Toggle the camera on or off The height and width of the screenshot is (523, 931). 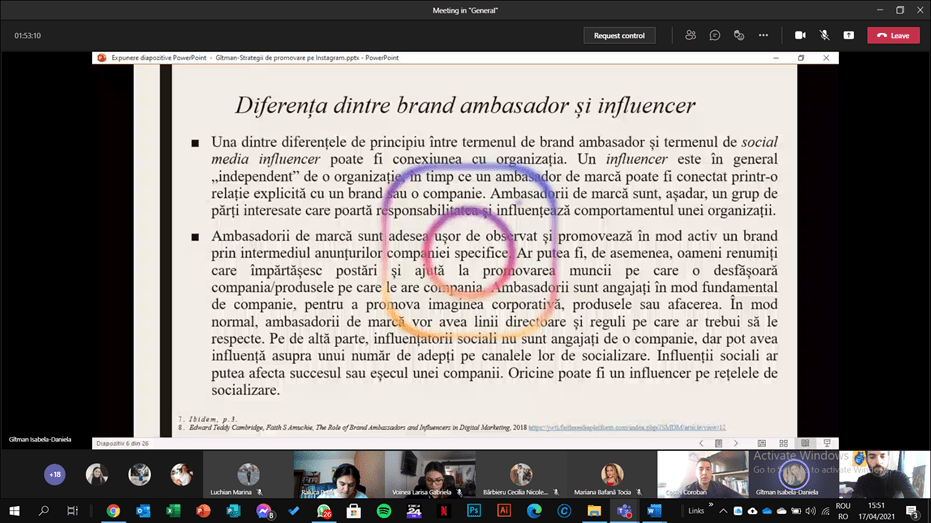800,35
